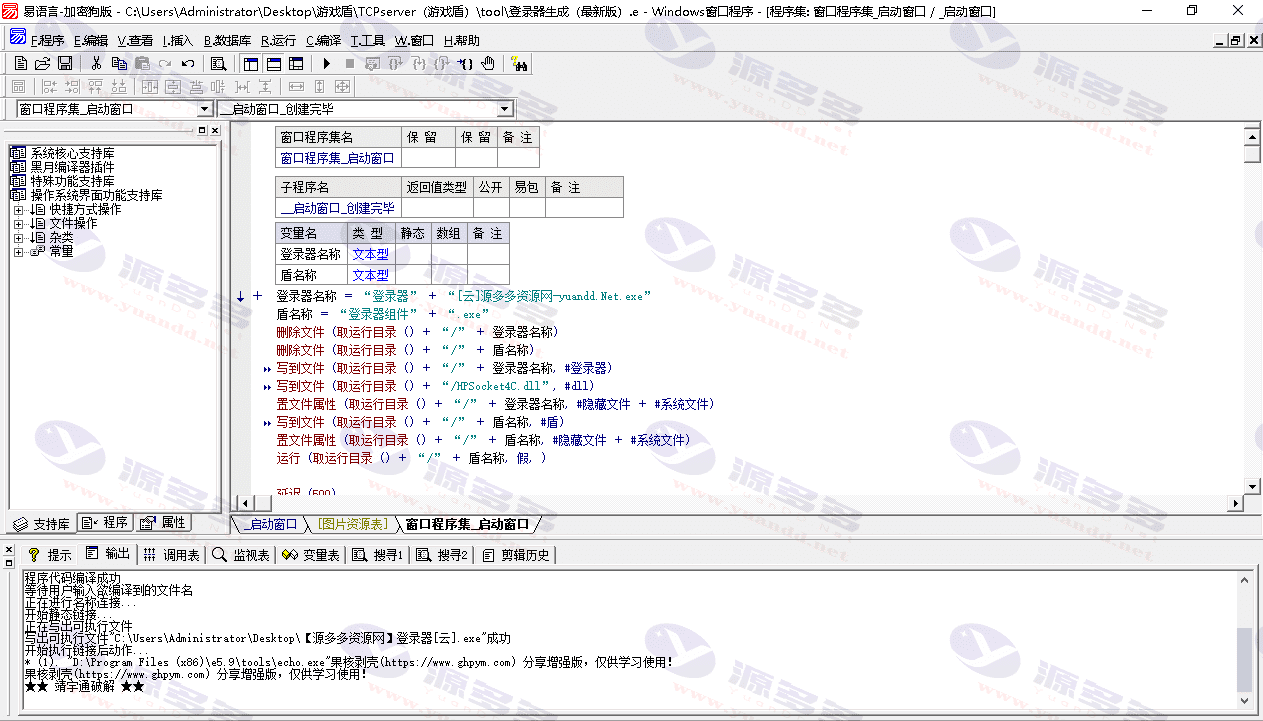This screenshot has height=721, width=1263.
Task: Open the F.程序 menu
Action: point(47,41)
